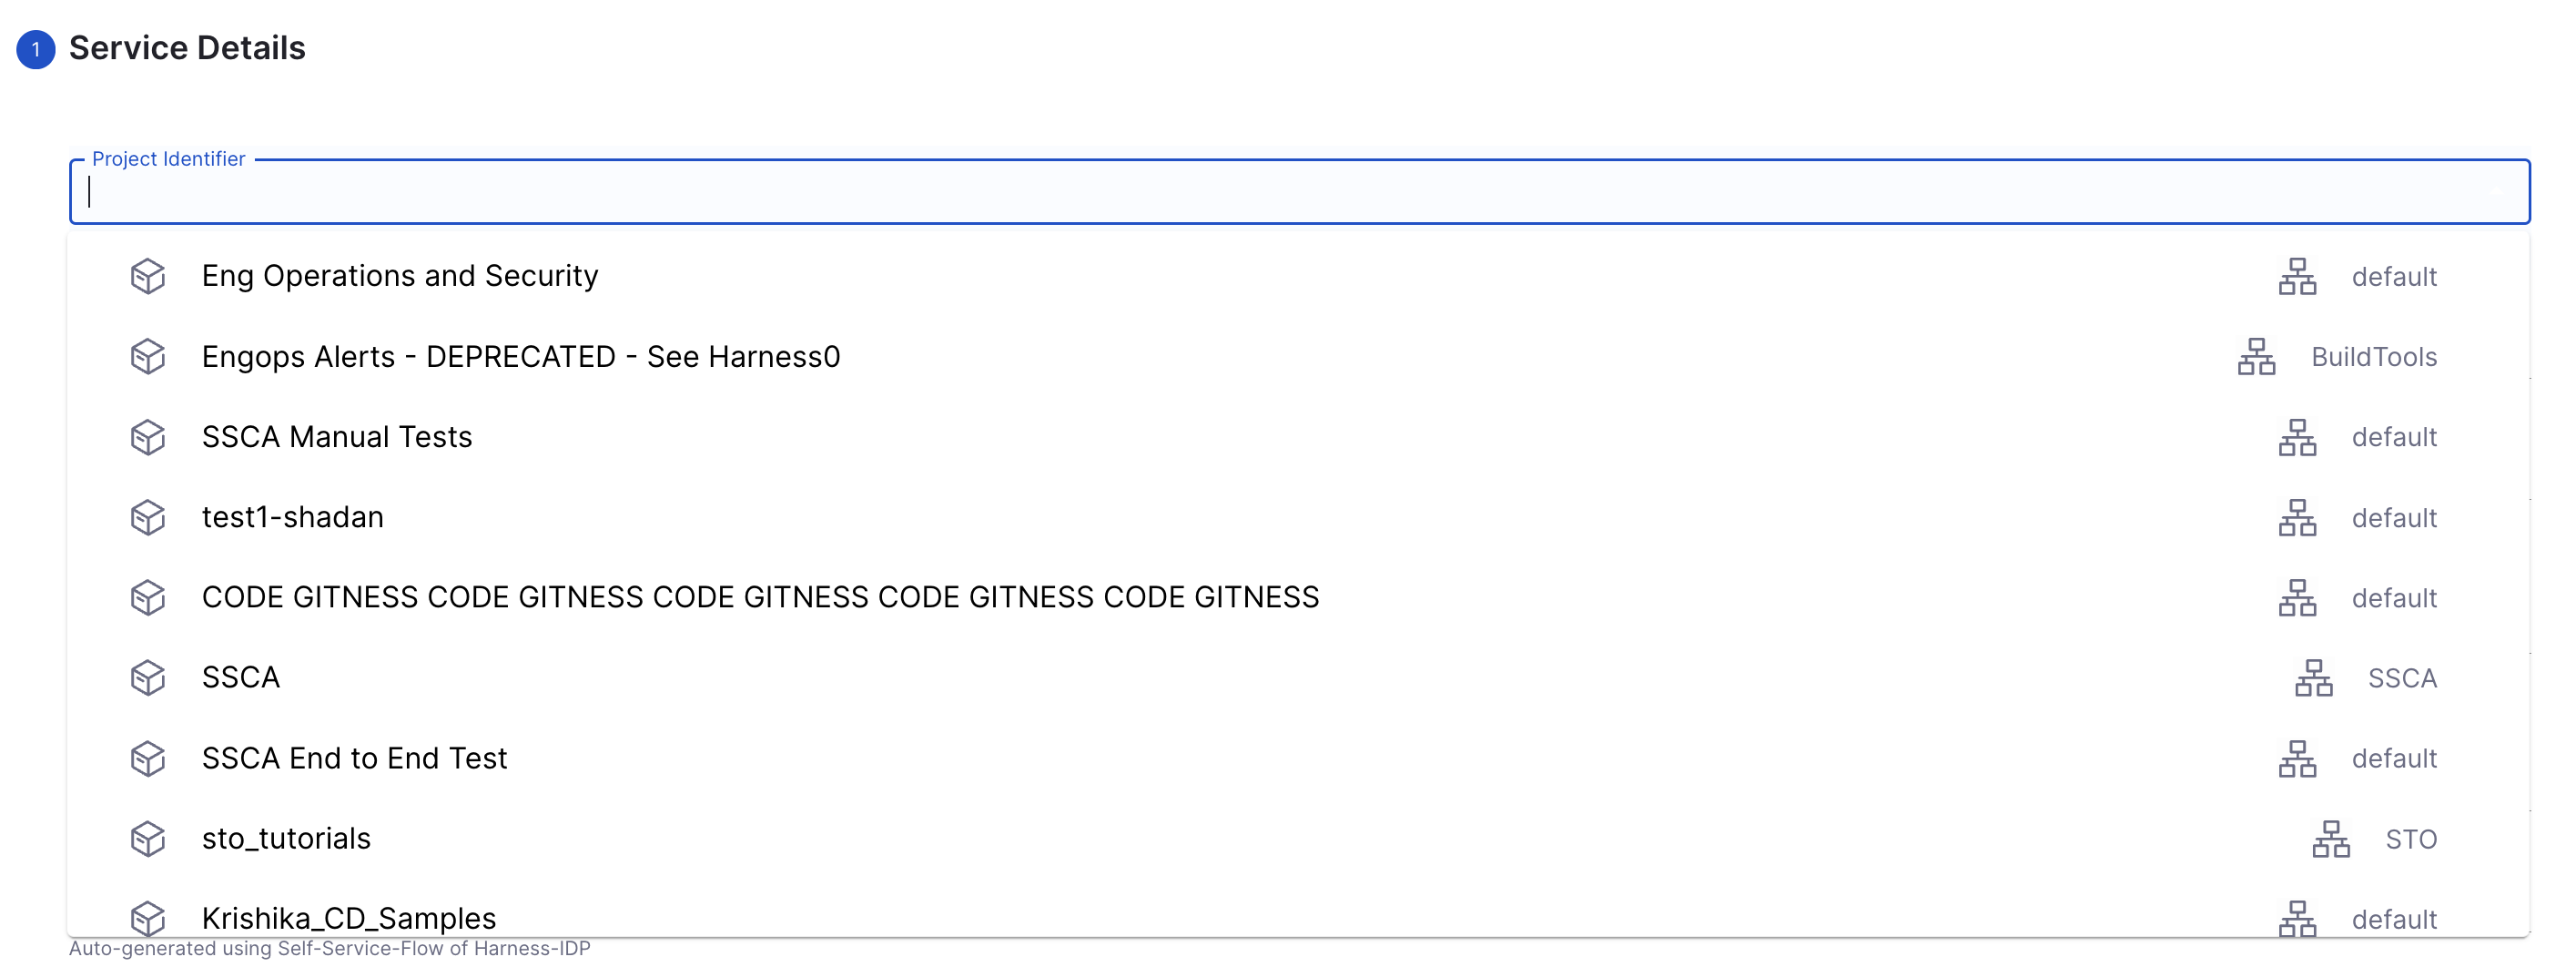Image resolution: width=2576 pixels, height=967 pixels.
Task: Click the Service Details heading
Action: coord(187,48)
